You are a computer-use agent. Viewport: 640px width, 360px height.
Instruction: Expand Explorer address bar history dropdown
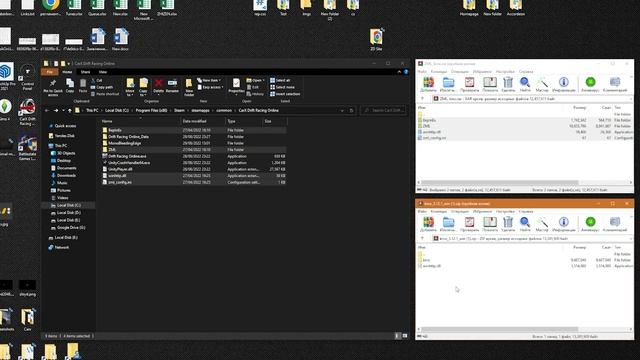point(342,110)
